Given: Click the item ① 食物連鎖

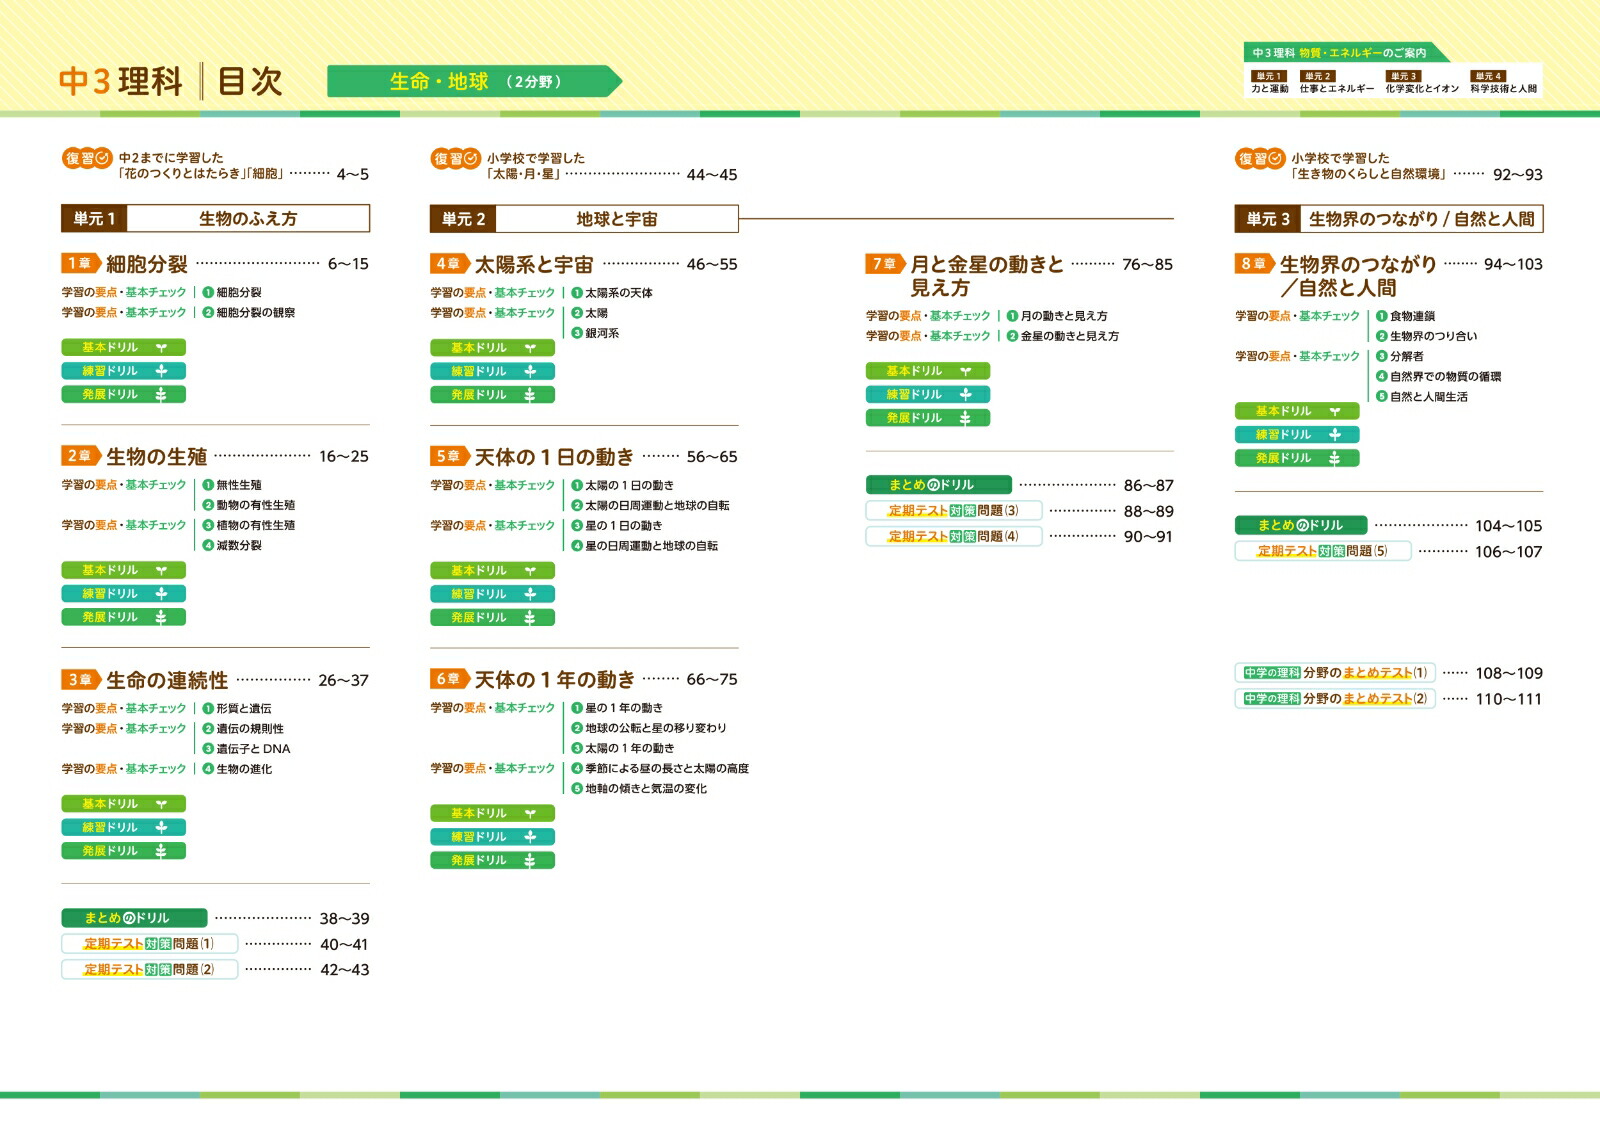Looking at the screenshot, I should (x=1405, y=316).
